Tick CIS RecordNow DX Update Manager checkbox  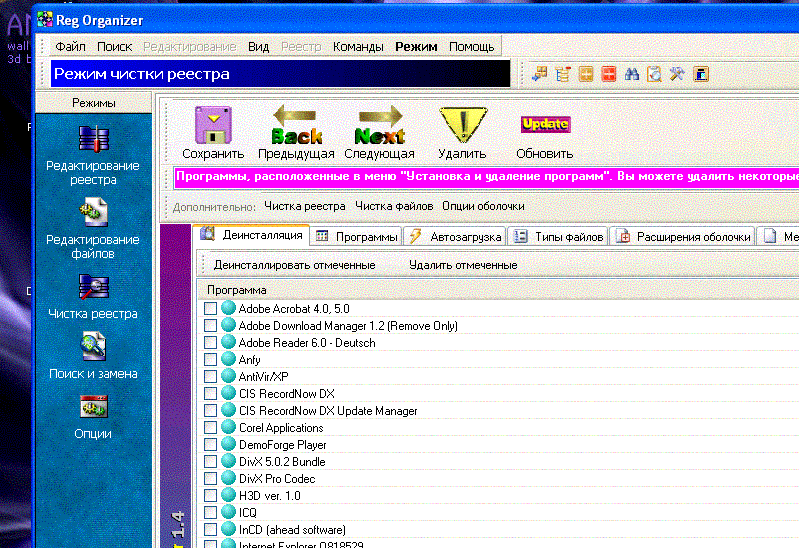(x=210, y=410)
